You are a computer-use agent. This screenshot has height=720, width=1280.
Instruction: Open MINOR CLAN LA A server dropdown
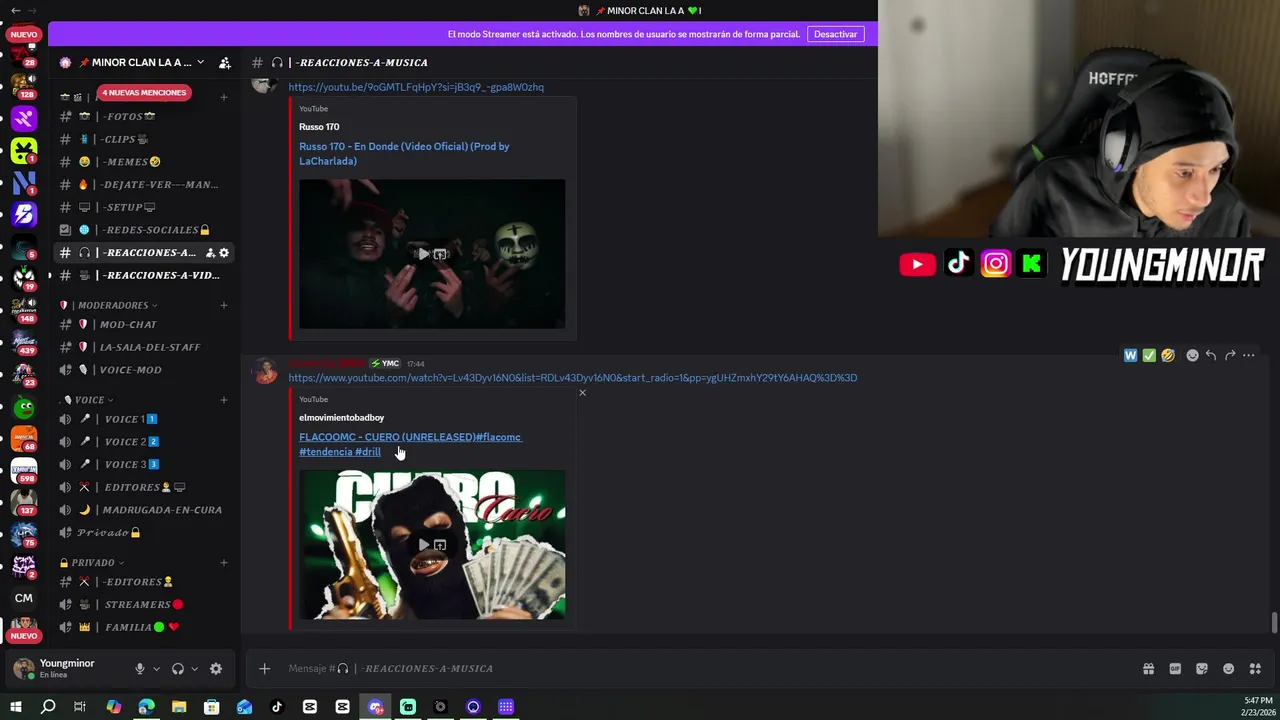pyautogui.click(x=142, y=62)
